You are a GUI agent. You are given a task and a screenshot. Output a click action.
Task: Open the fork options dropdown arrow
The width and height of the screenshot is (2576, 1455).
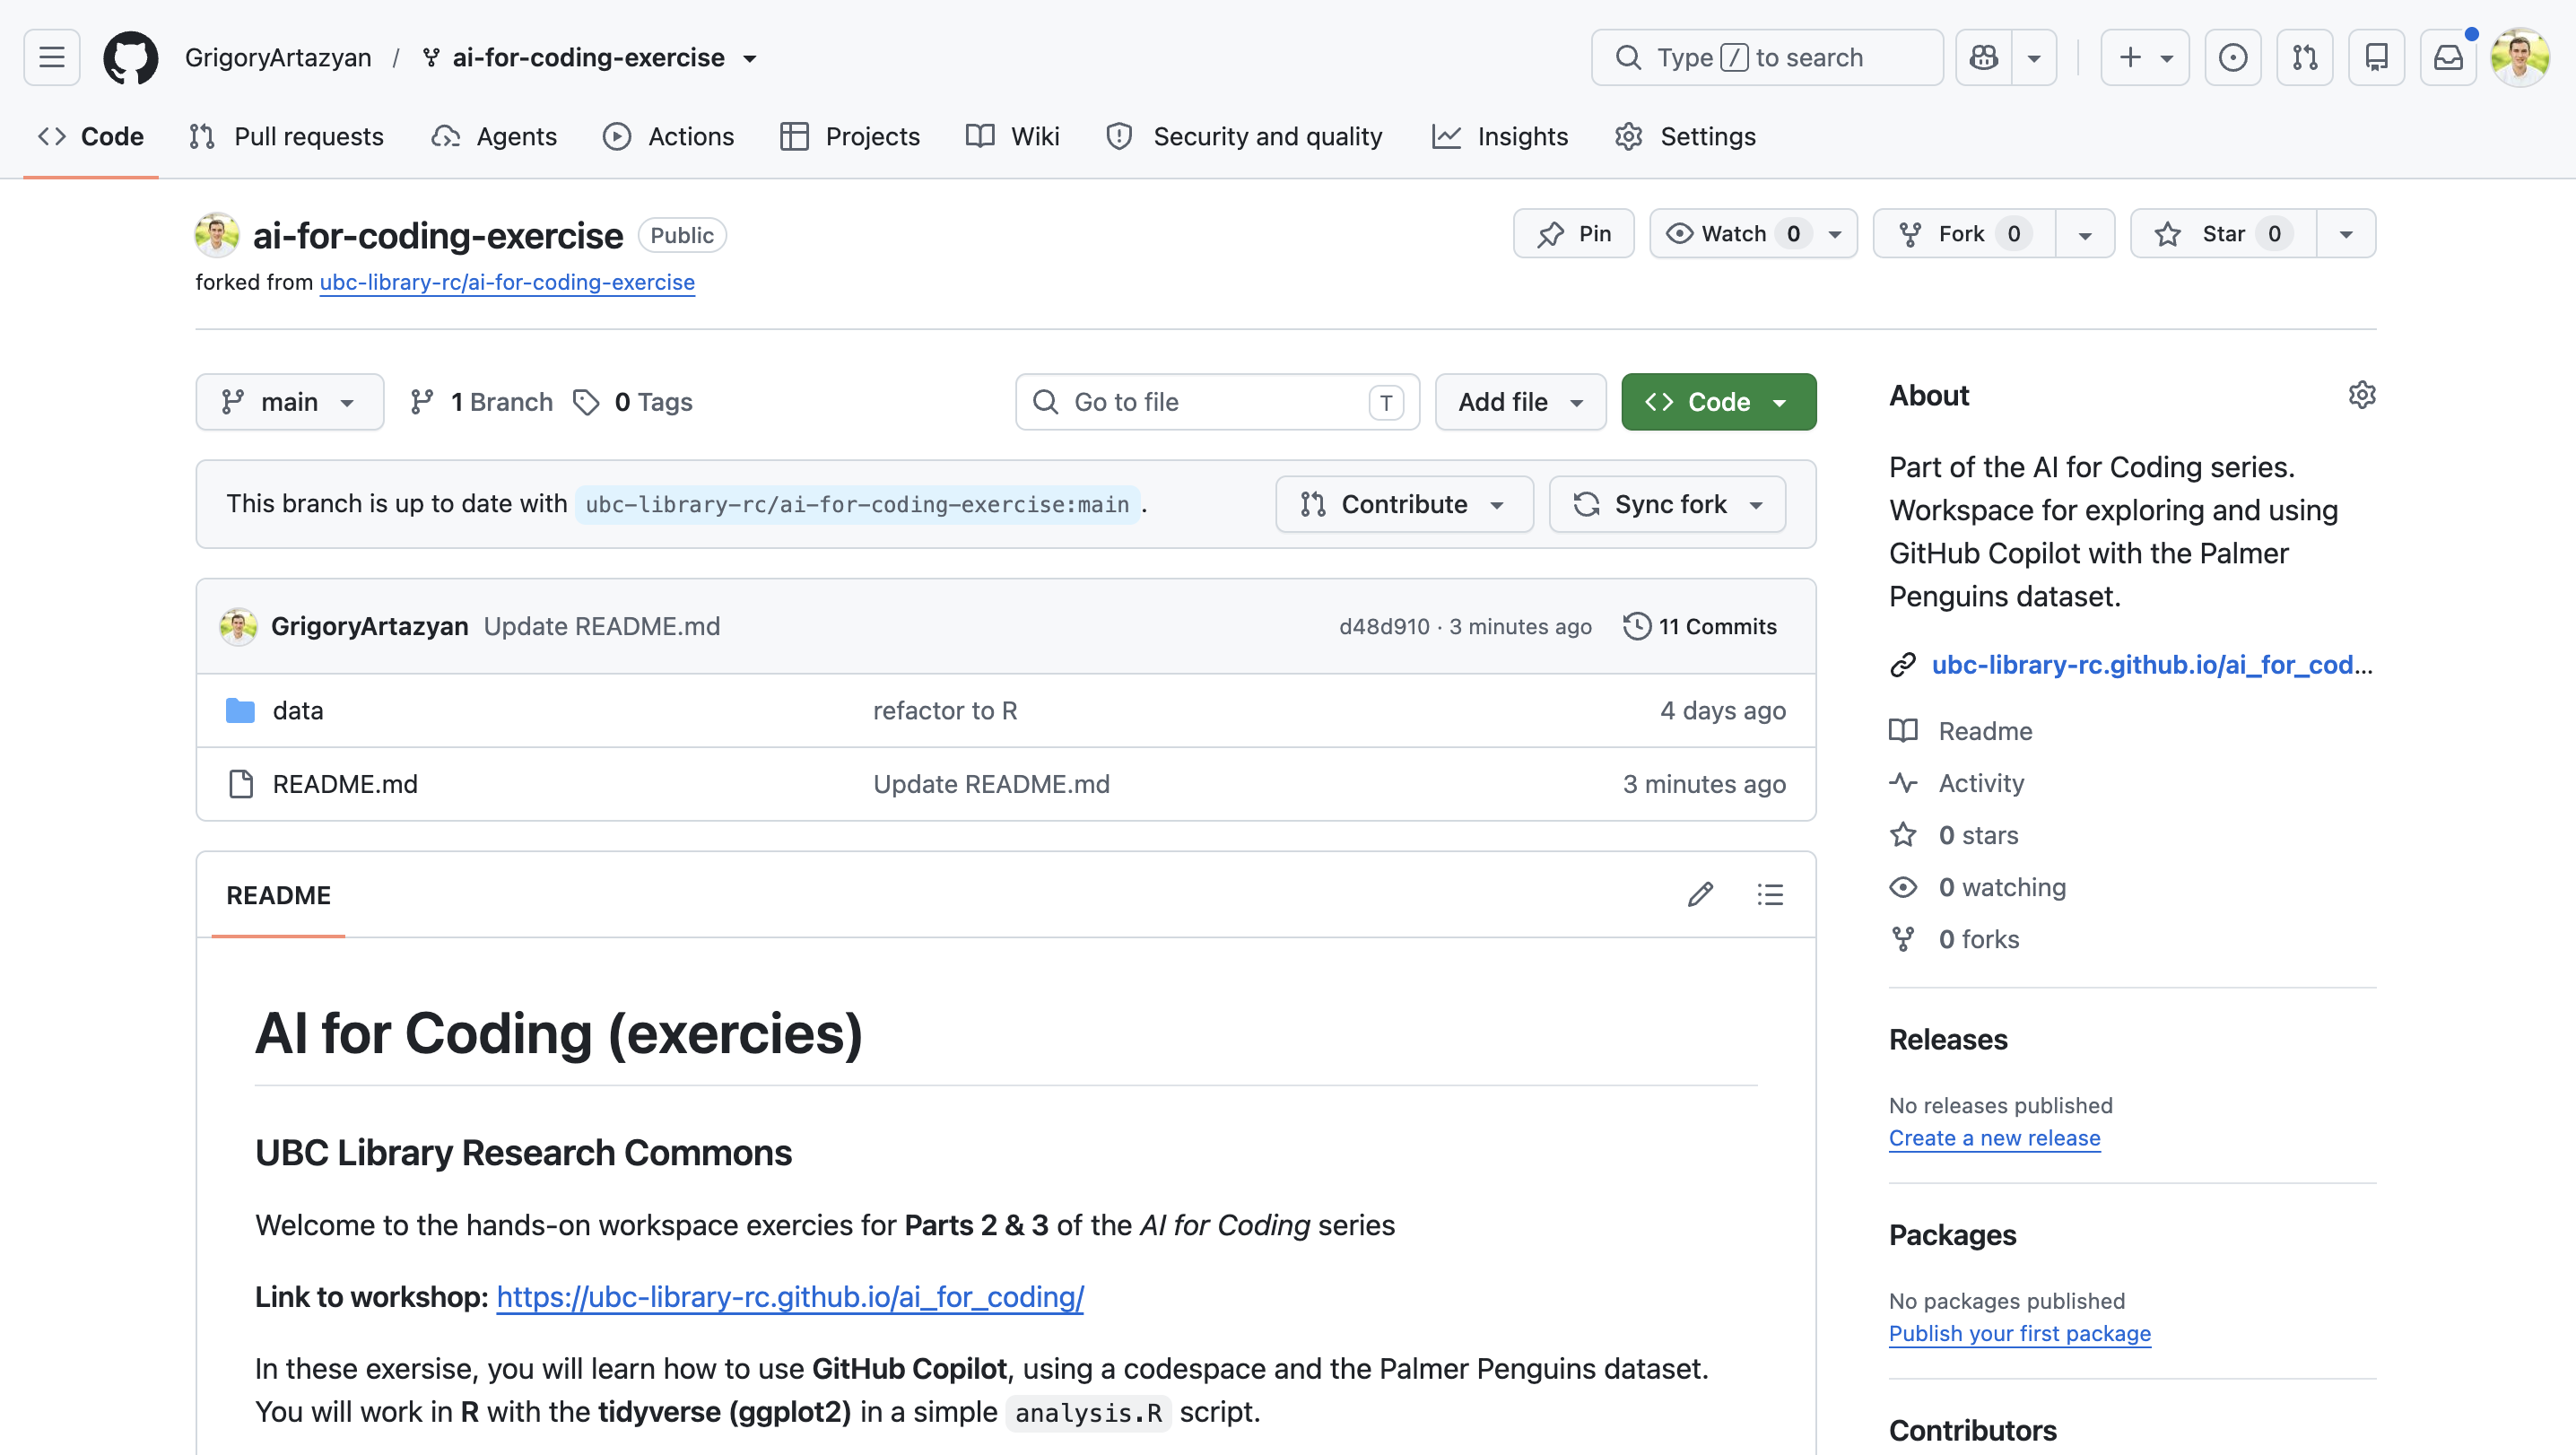pyautogui.click(x=2085, y=234)
